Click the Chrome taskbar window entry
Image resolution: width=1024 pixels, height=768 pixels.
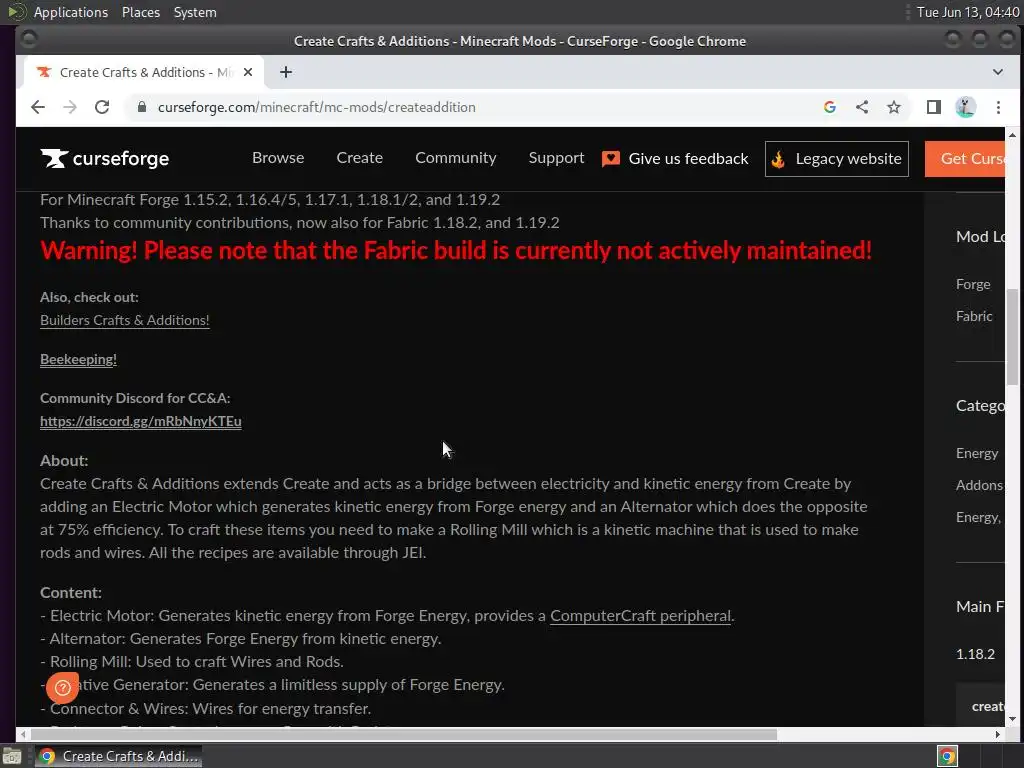(118, 756)
